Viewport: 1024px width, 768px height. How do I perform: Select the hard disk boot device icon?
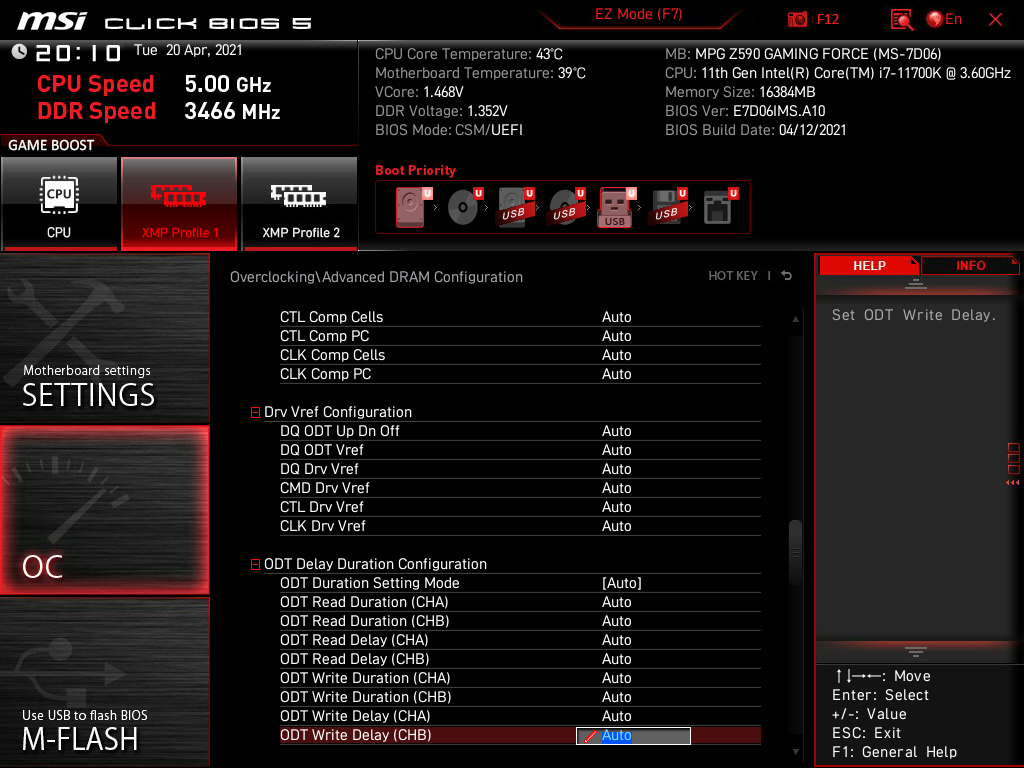(413, 207)
